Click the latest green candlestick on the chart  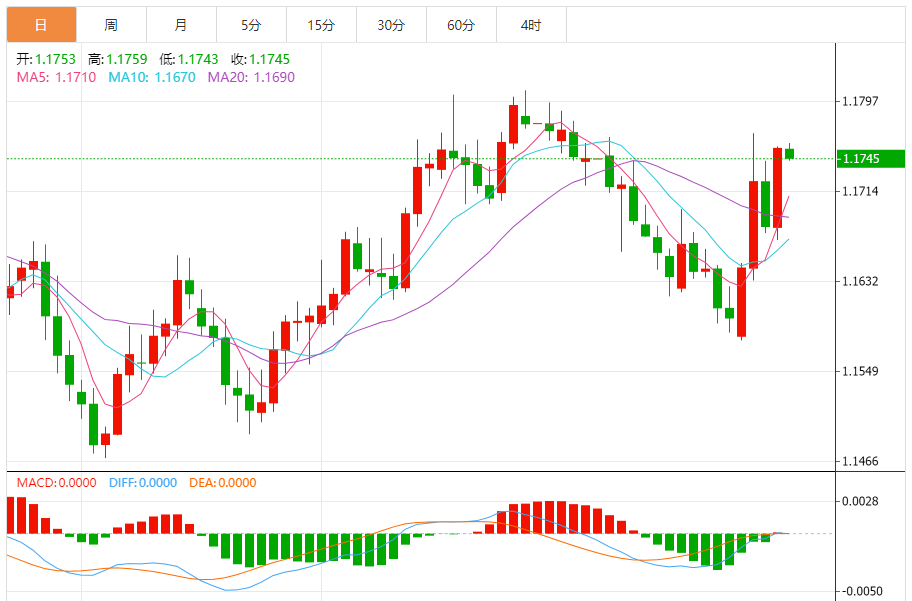(x=789, y=153)
